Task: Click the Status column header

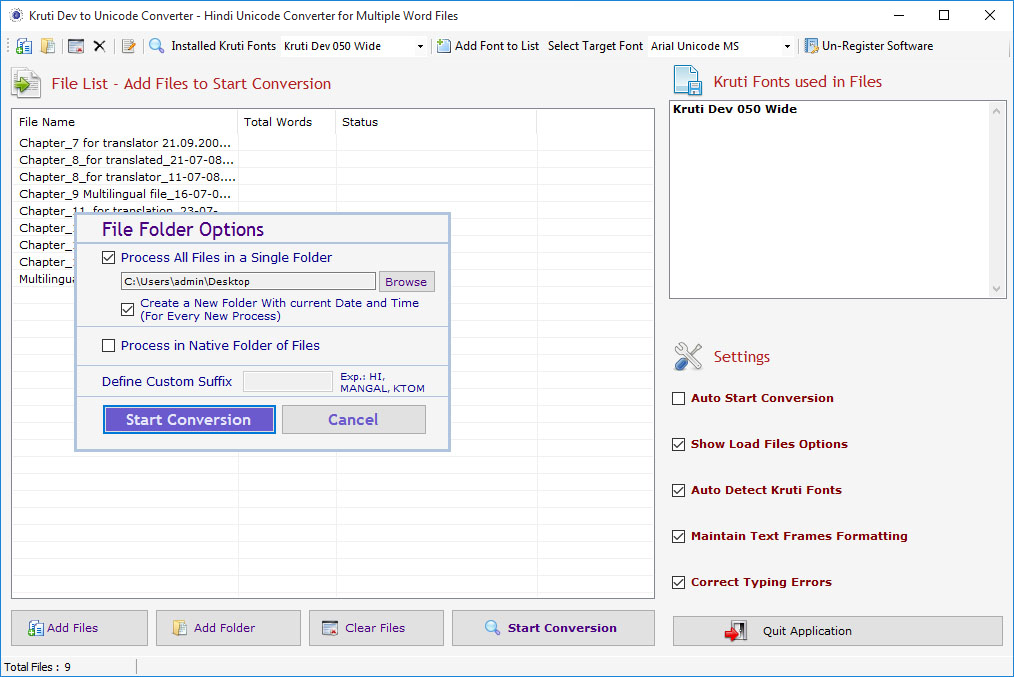Action: (436, 122)
